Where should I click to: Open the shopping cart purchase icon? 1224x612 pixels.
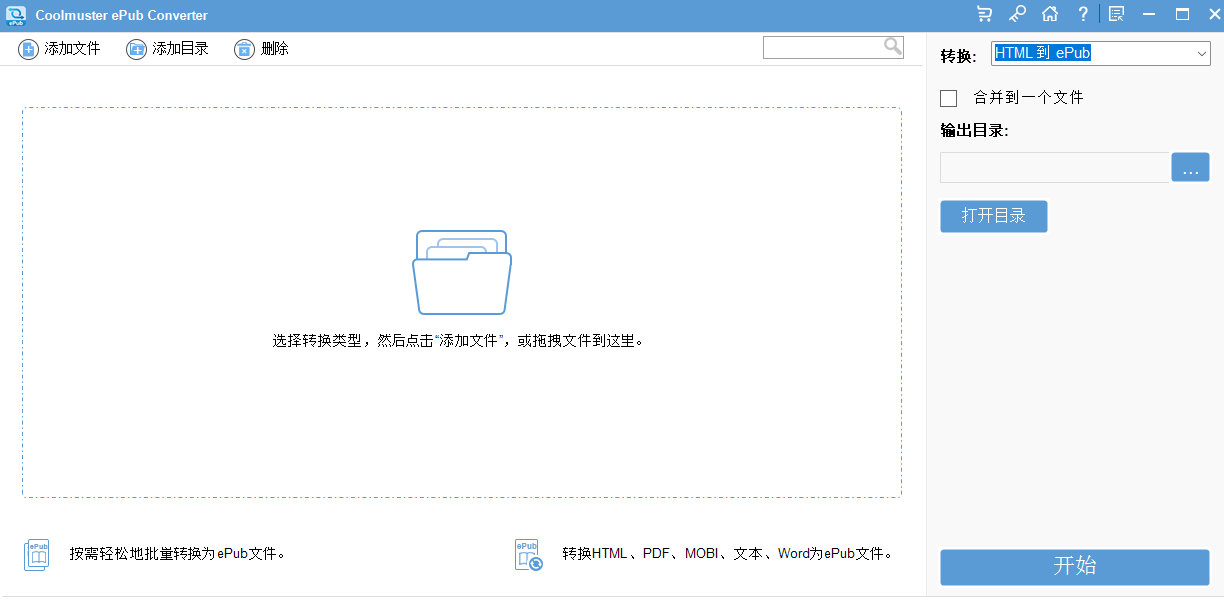click(x=984, y=14)
